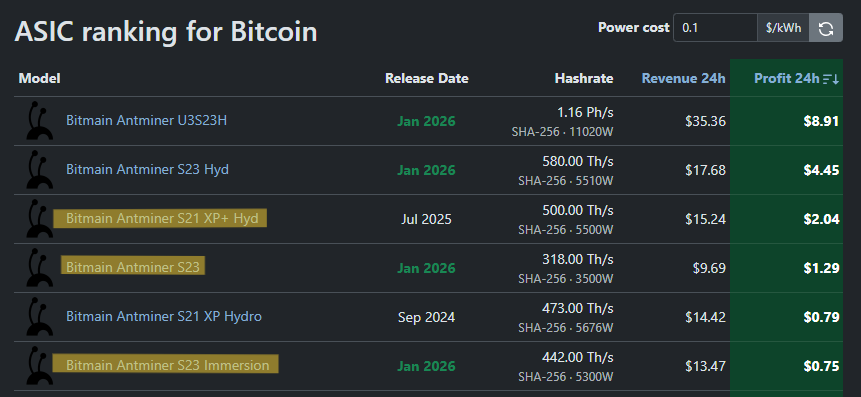Viewport: 861px width, 397px height.
Task: Click the $1.29 profit value
Action: [x=821, y=268]
